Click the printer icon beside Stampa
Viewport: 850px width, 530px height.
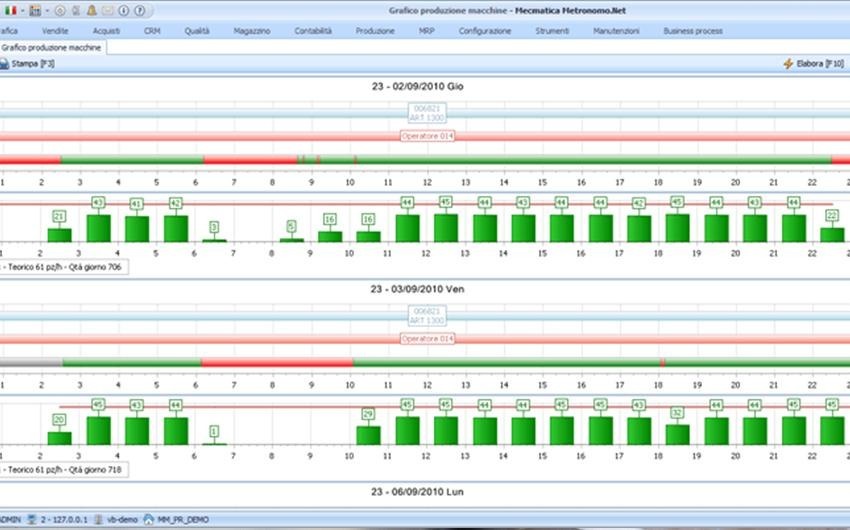pyautogui.click(x=5, y=63)
